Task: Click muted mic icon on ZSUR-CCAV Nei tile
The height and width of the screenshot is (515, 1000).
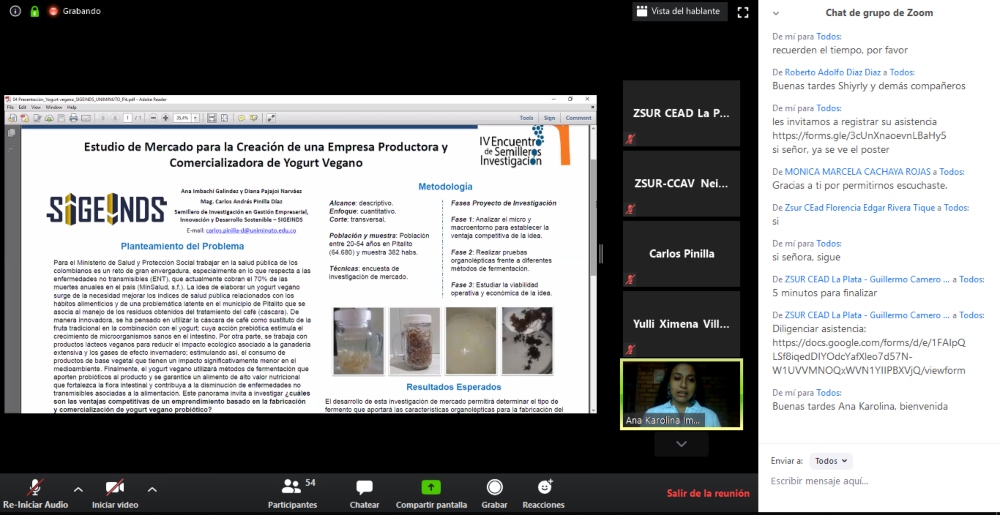Action: pos(630,209)
